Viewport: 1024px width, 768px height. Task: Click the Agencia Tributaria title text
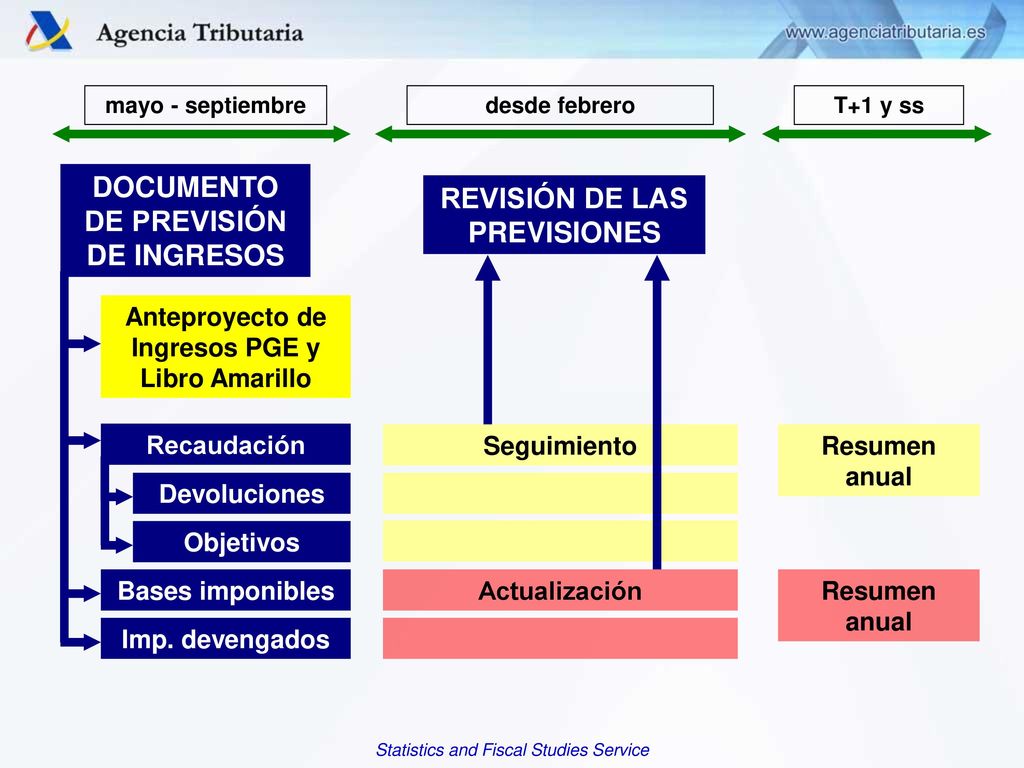point(200,33)
